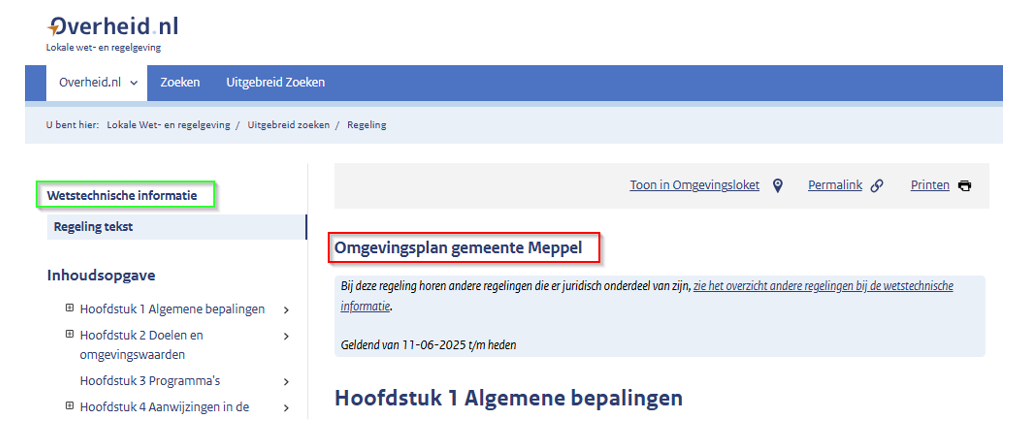Click the Overheid.nl logo
This screenshot has height=443, width=1033.
tap(112, 28)
